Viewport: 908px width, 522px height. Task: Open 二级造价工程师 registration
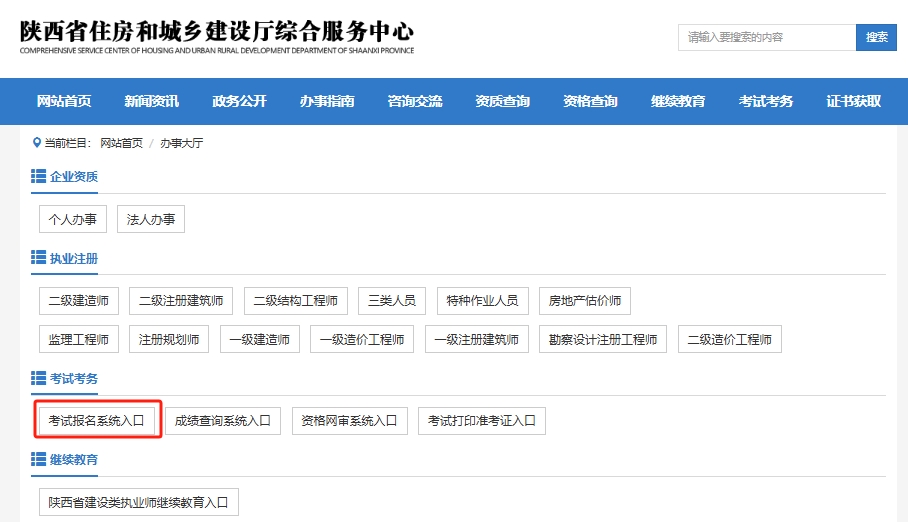tap(730, 340)
